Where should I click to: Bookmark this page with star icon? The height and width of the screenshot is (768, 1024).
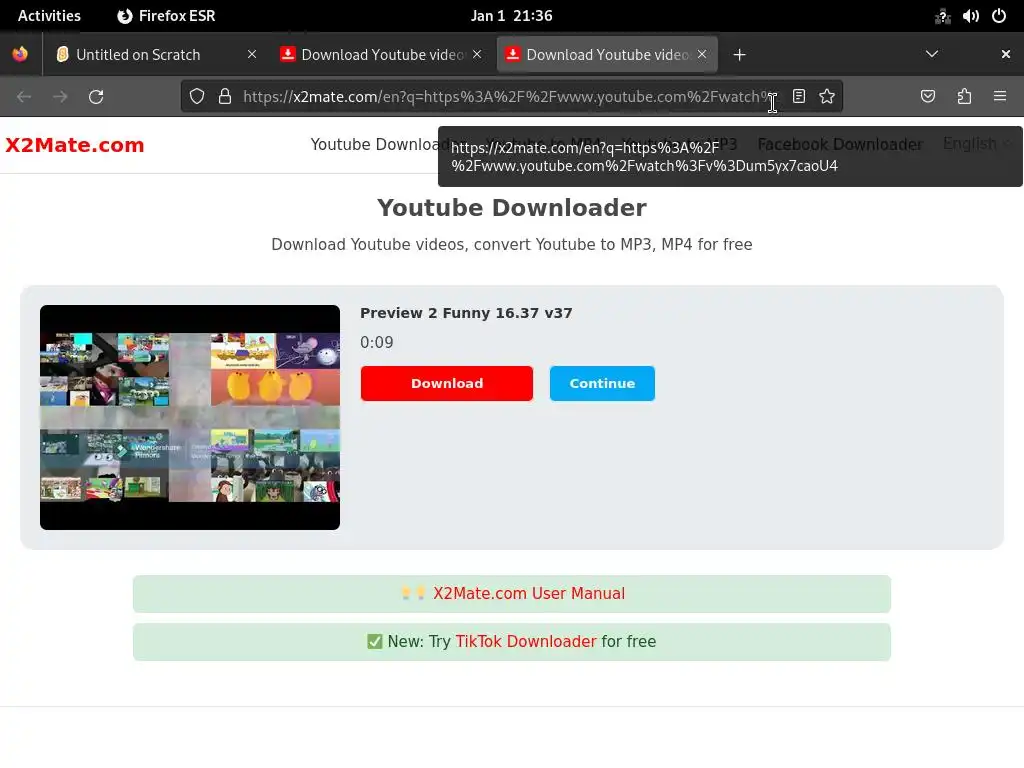coord(827,97)
